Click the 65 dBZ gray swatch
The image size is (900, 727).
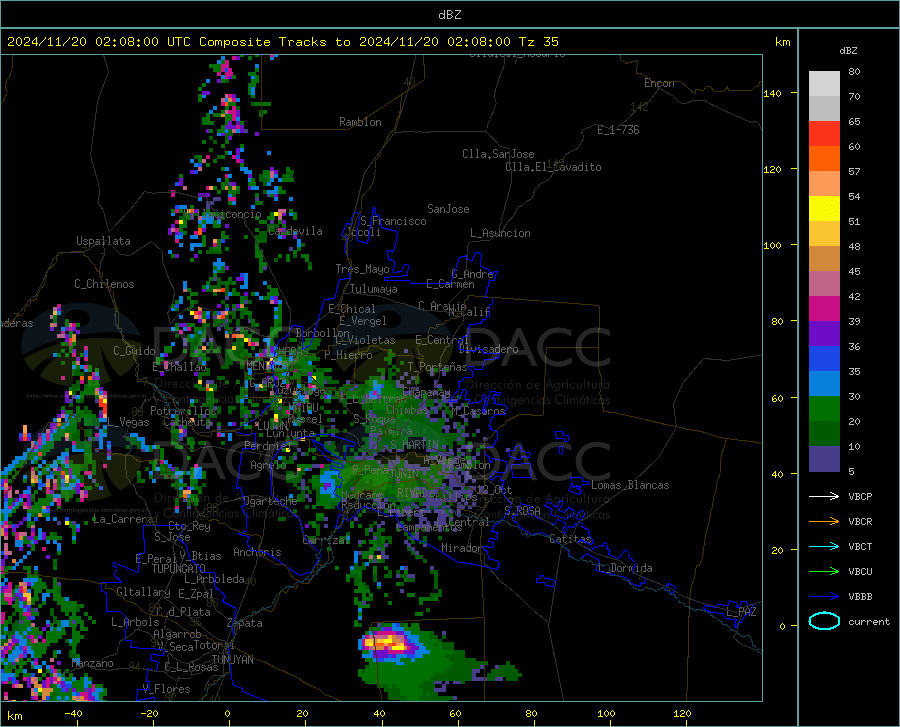pyautogui.click(x=824, y=108)
